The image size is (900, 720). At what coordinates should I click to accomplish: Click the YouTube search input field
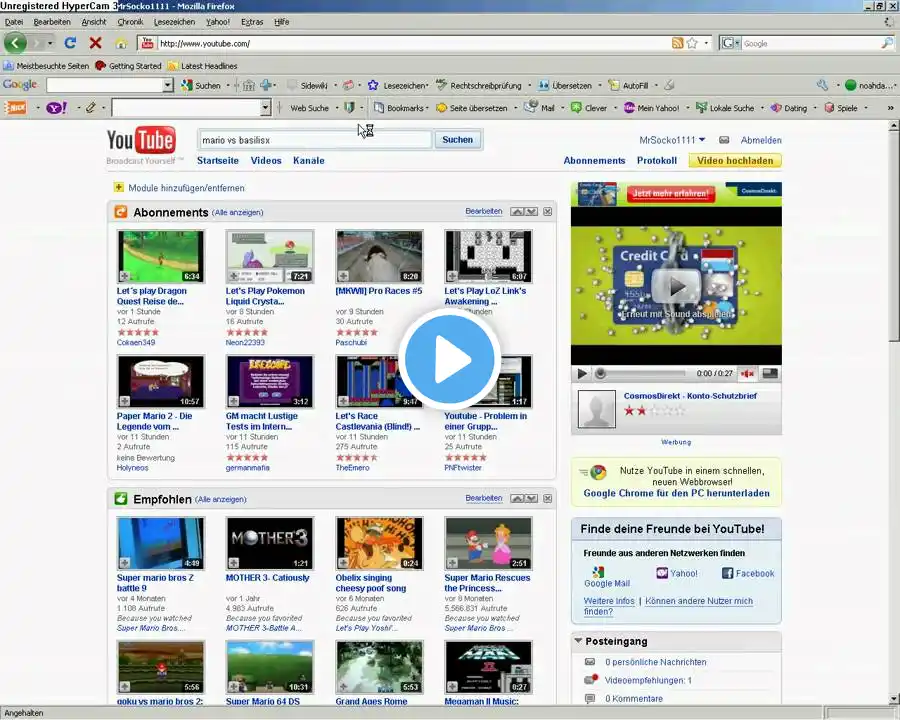315,140
